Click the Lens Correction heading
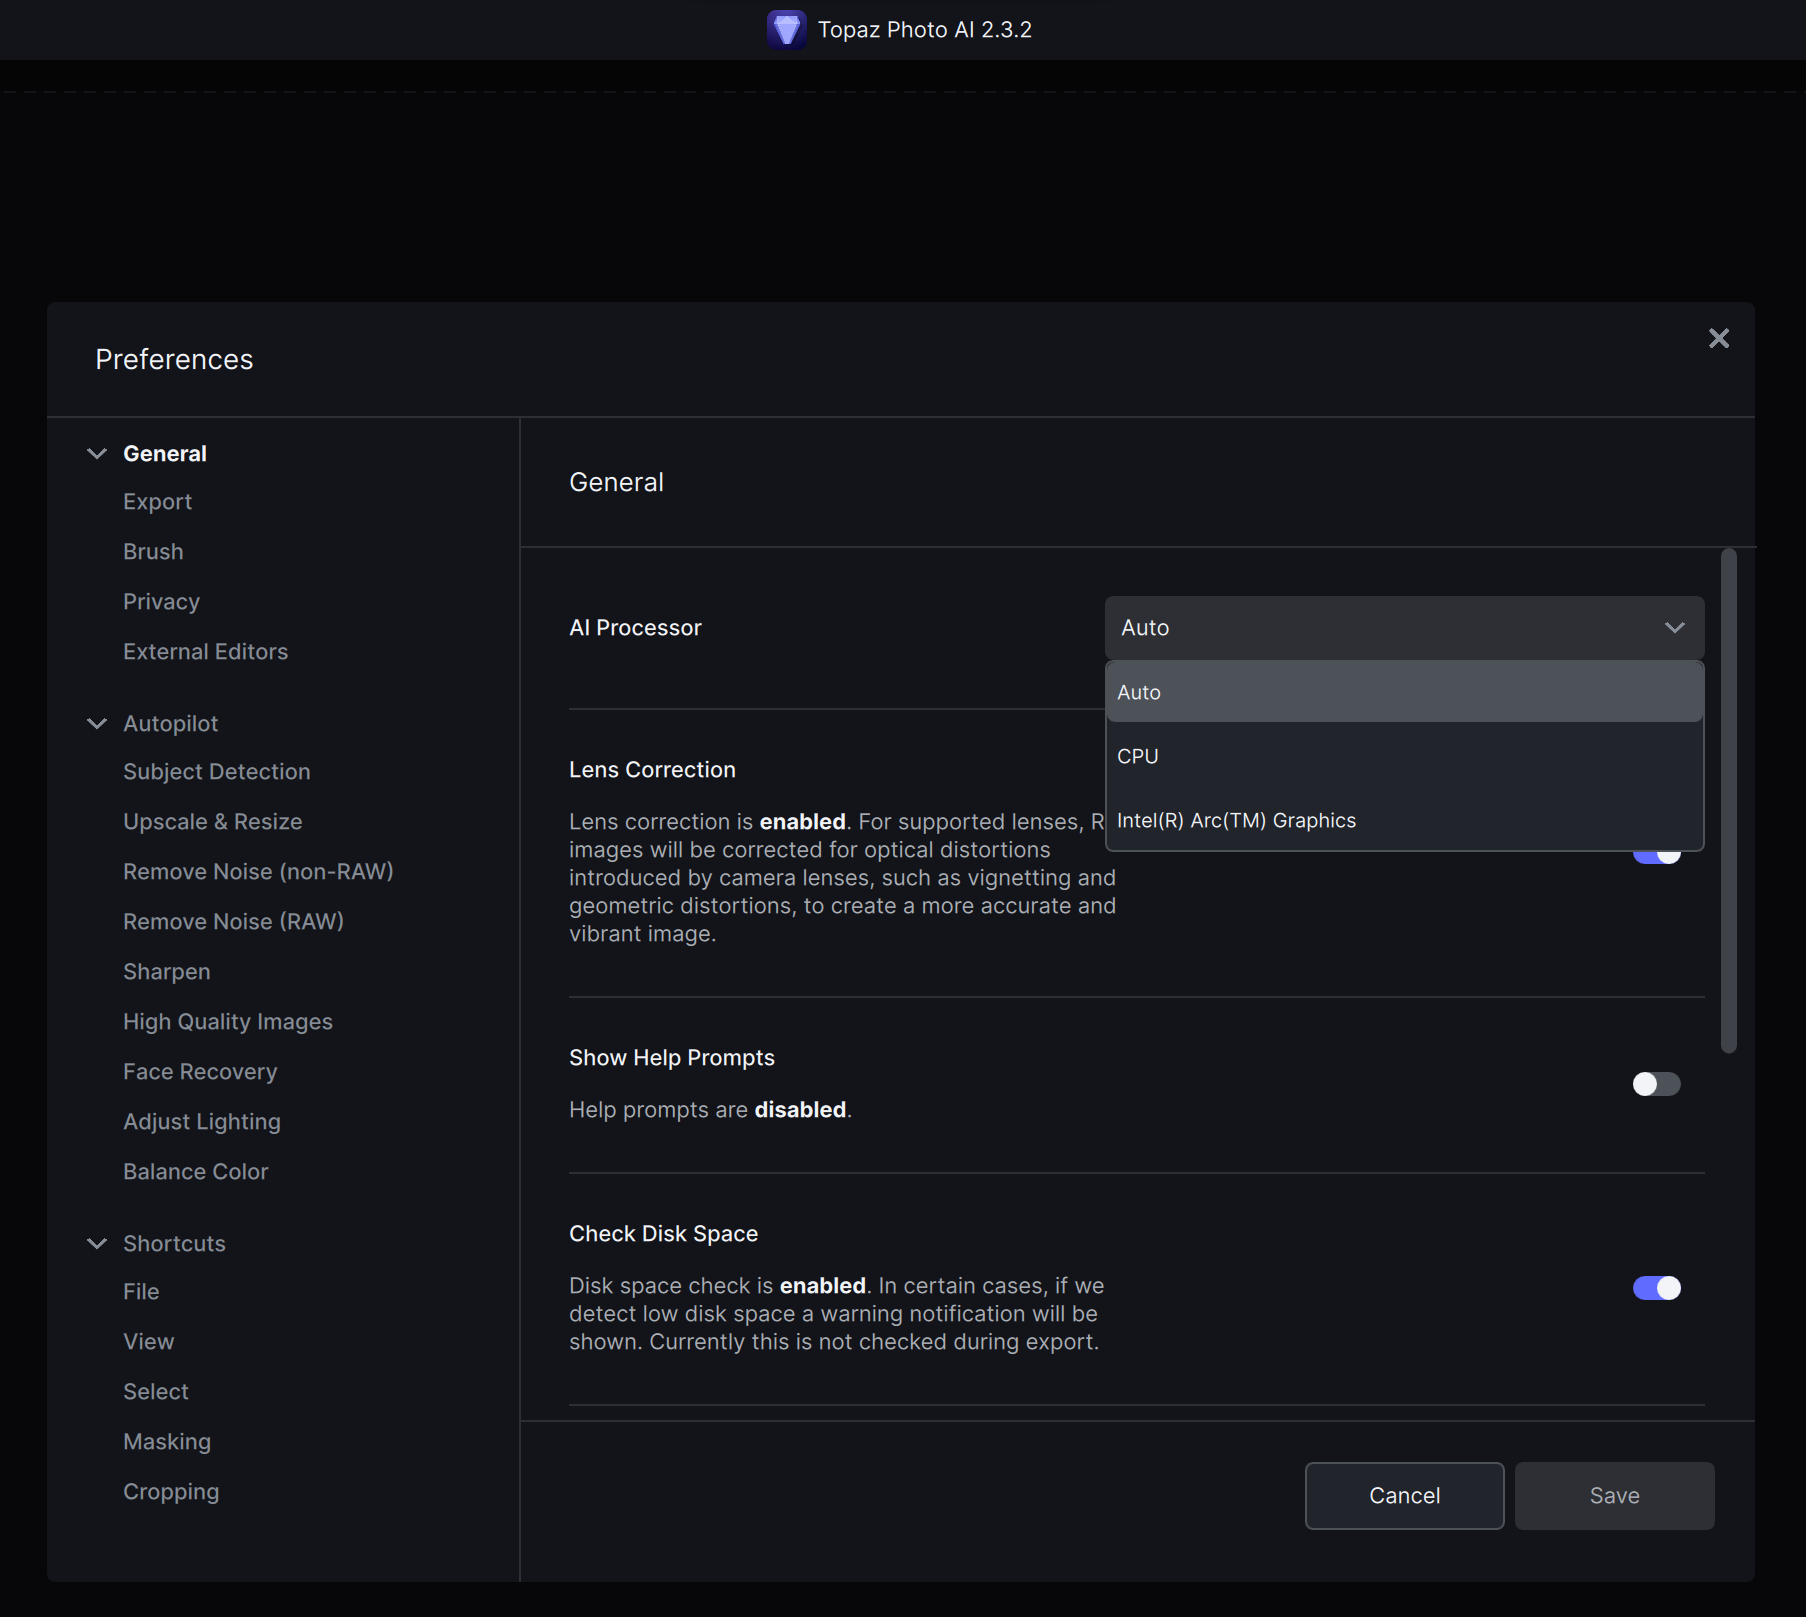This screenshot has height=1617, width=1806. (x=652, y=770)
